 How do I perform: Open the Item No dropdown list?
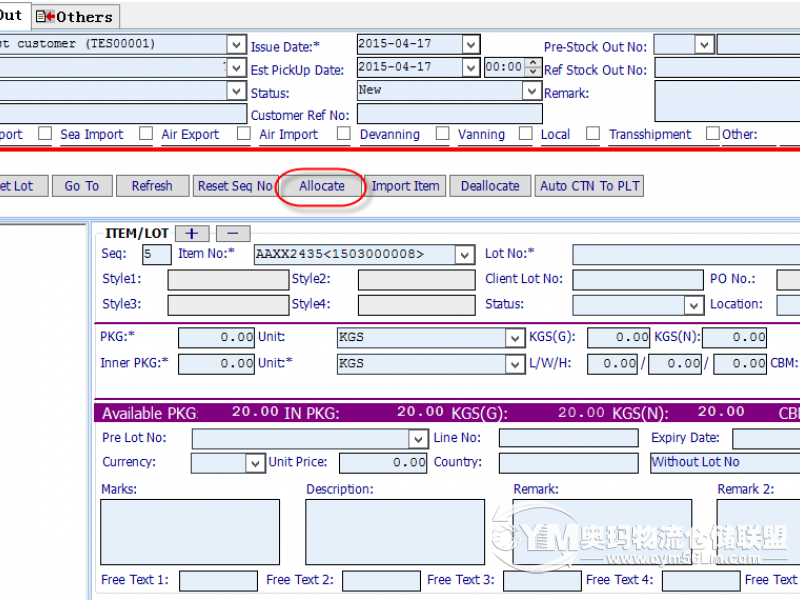[464, 254]
